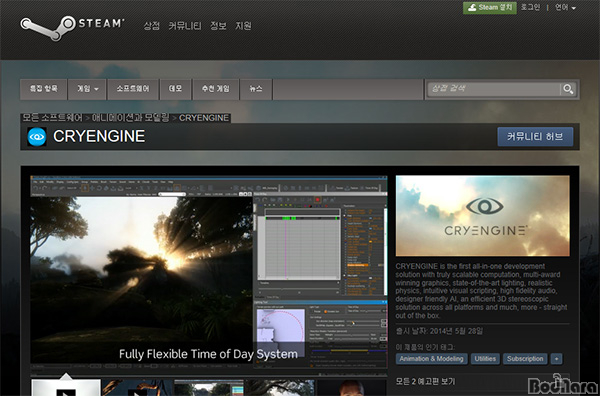
Task: Click the CRYENGINE eye app icon
Action: pos(37,137)
